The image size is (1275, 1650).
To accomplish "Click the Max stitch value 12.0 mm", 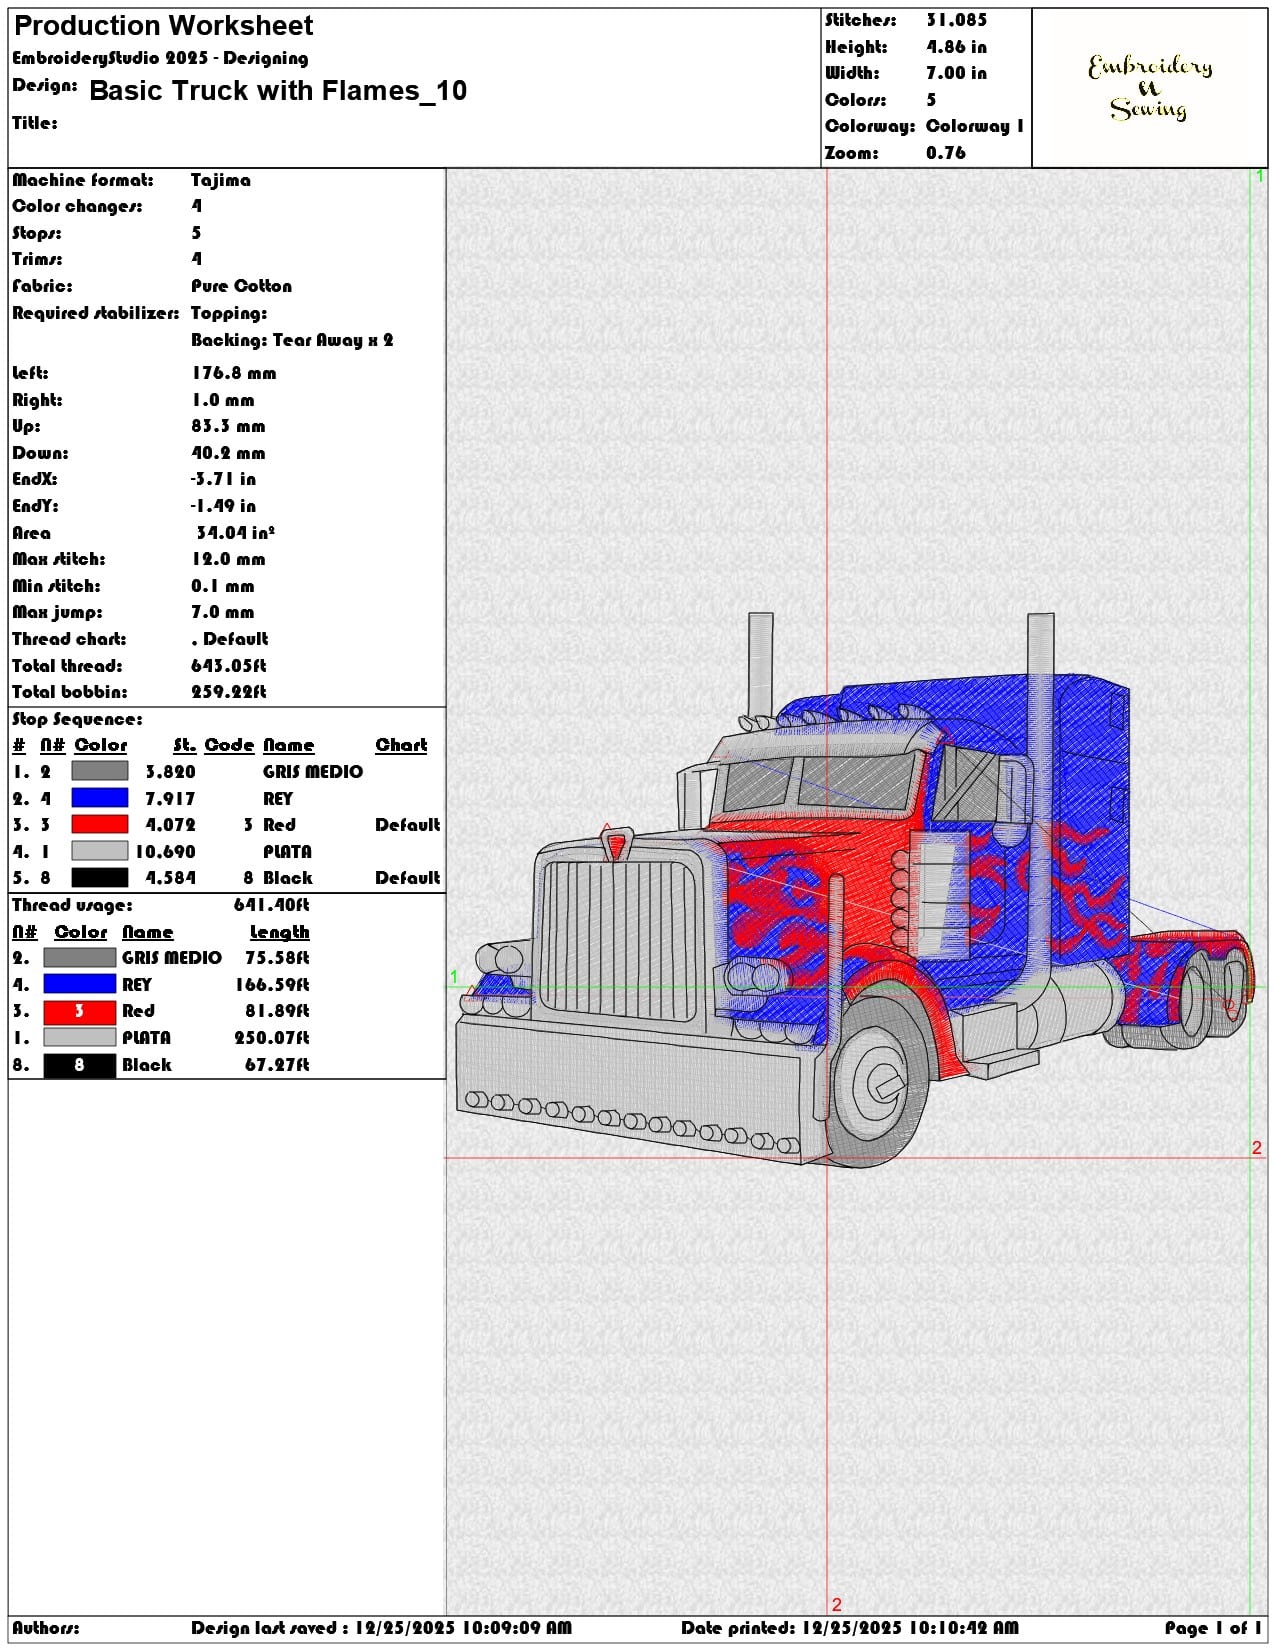I will coord(228,559).
